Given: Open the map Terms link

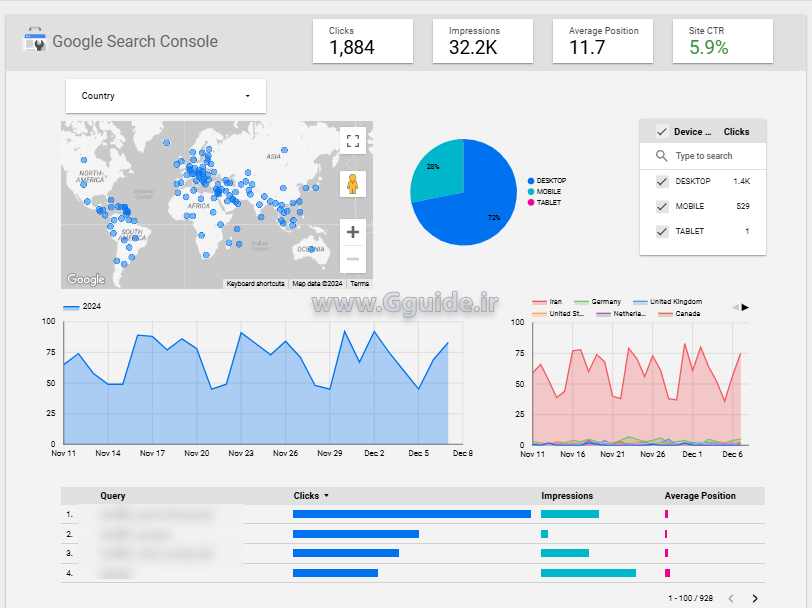Looking at the screenshot, I should [359, 284].
